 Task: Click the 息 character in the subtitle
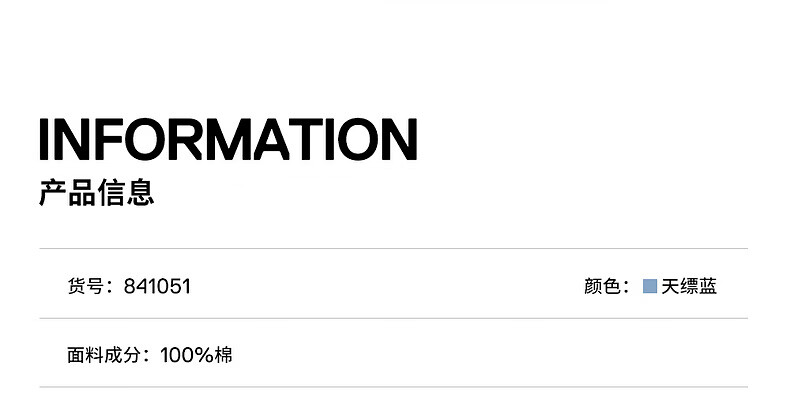[x=141, y=192]
